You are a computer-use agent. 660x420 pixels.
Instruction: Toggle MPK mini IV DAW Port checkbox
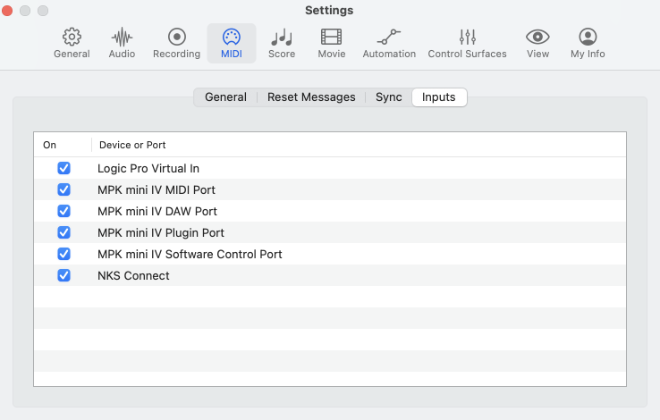[x=64, y=211]
